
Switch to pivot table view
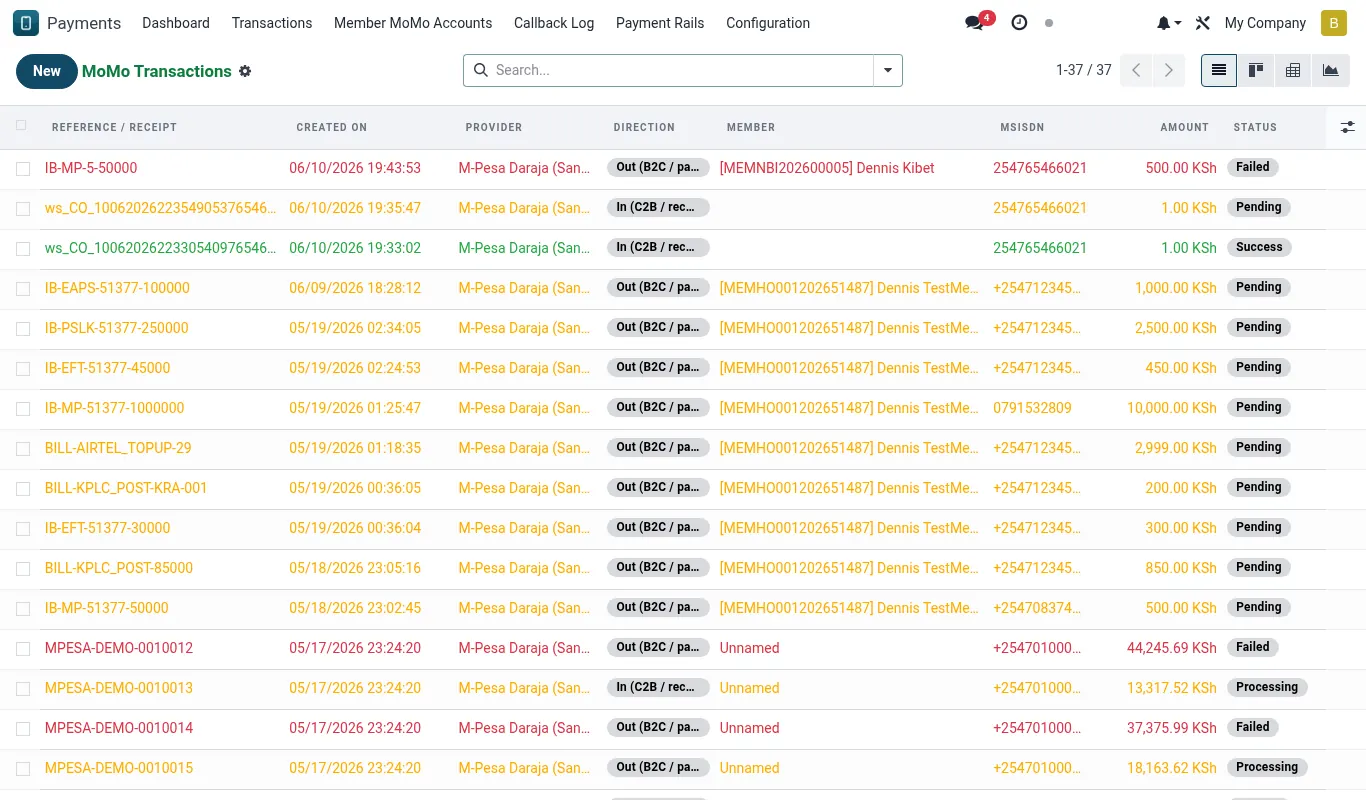[x=1293, y=70]
